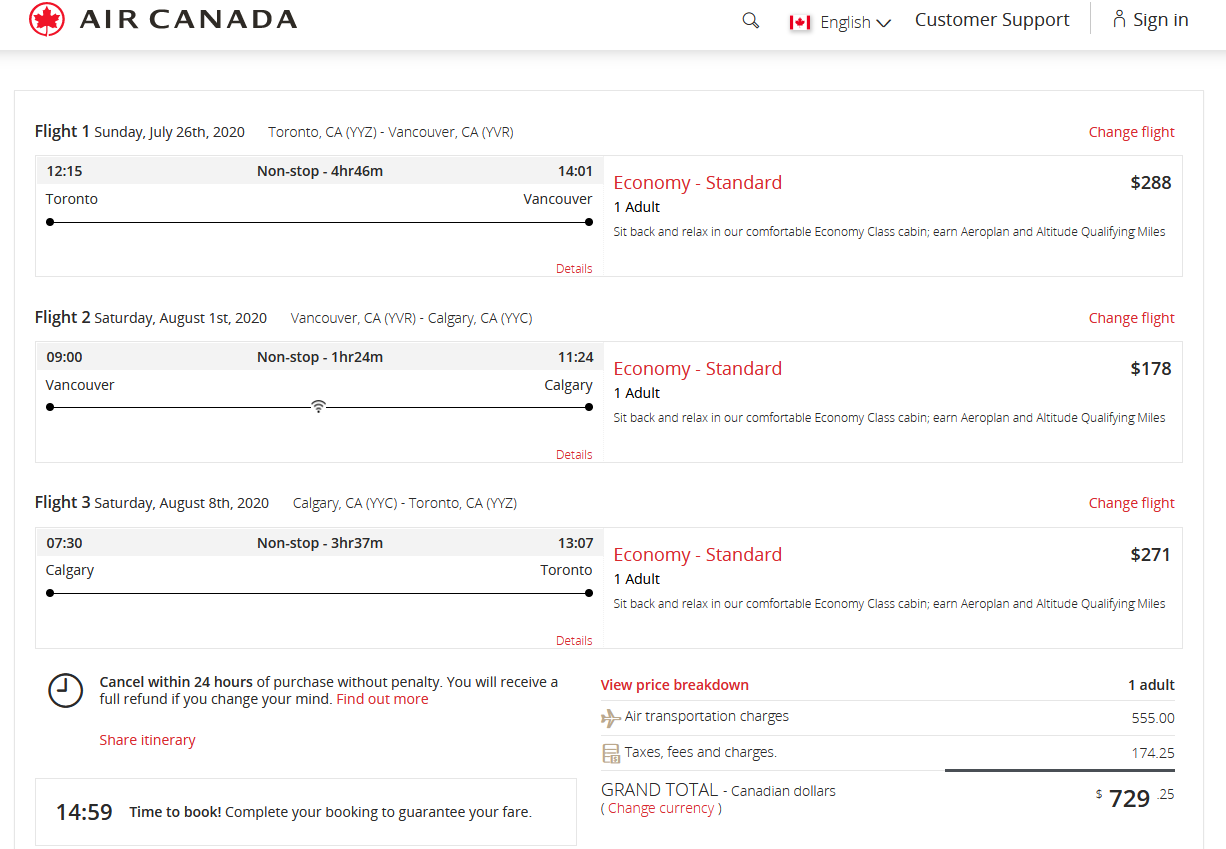Open Details for Calgary to Toronto flight
1226x849 pixels.
[x=574, y=640]
